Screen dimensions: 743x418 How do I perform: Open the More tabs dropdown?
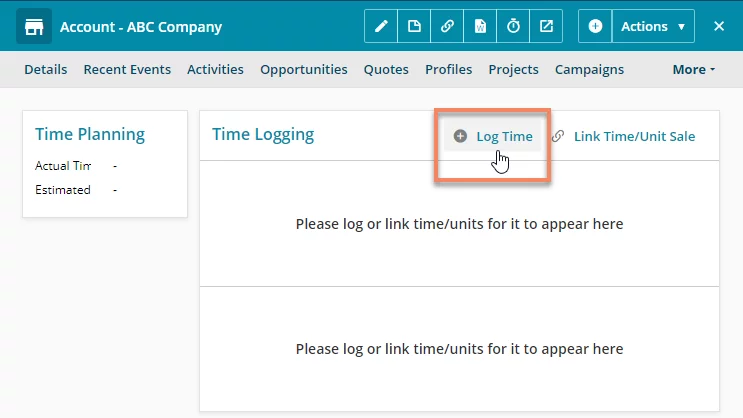pyautogui.click(x=694, y=69)
